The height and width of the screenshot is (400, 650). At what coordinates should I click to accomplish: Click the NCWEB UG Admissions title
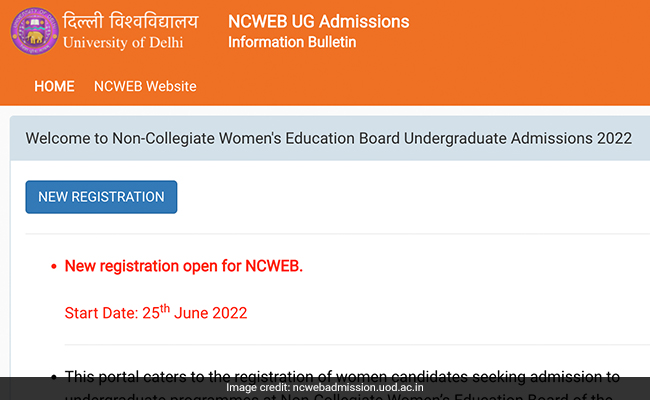(318, 22)
